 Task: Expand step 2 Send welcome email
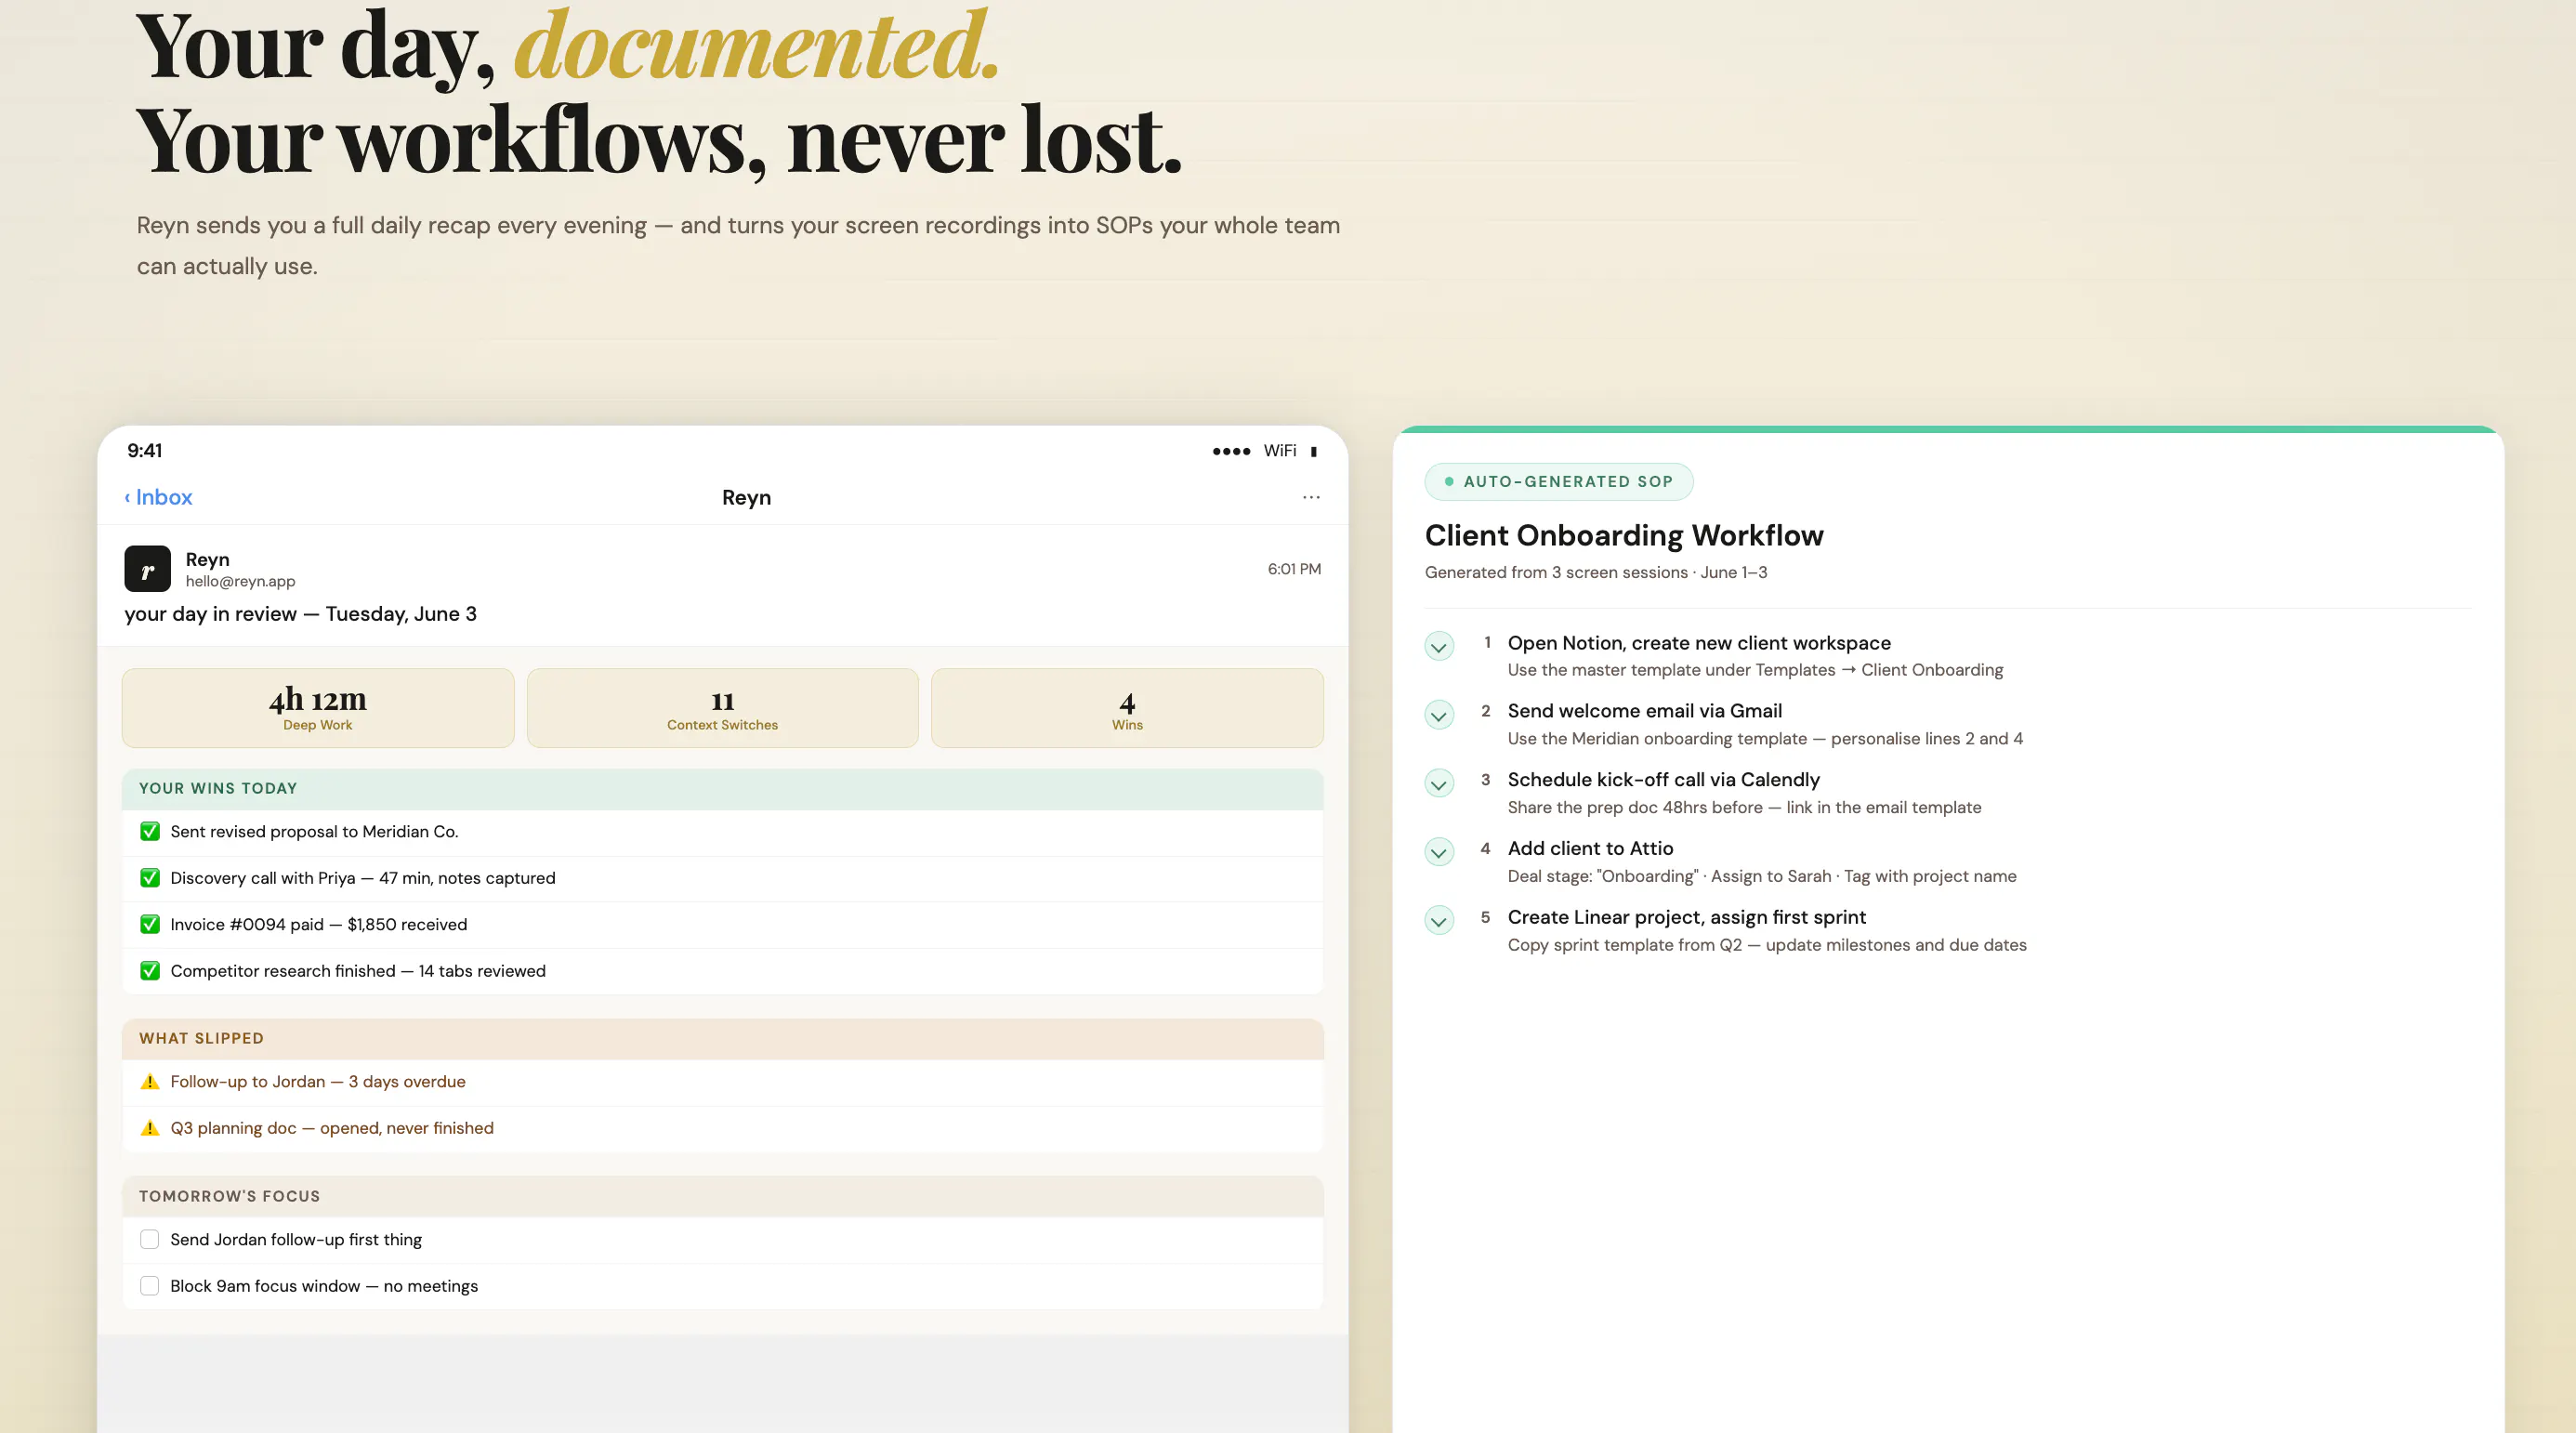pyautogui.click(x=1439, y=715)
